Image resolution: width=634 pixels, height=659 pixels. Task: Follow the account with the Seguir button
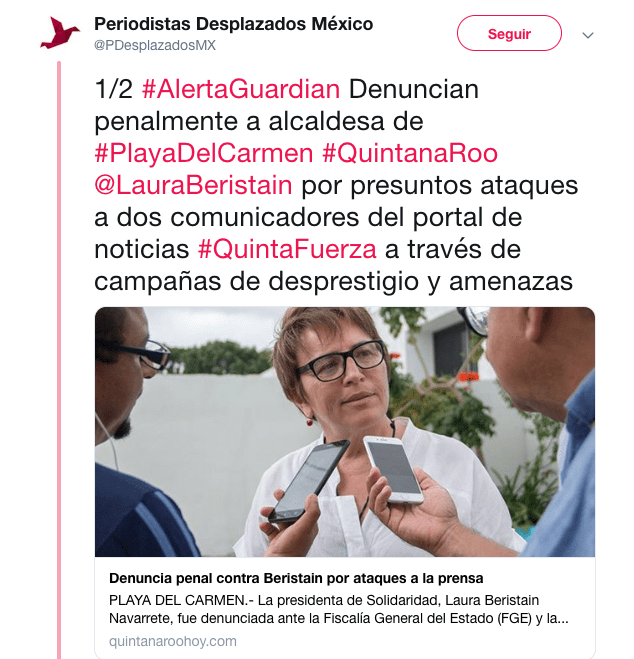point(509,33)
